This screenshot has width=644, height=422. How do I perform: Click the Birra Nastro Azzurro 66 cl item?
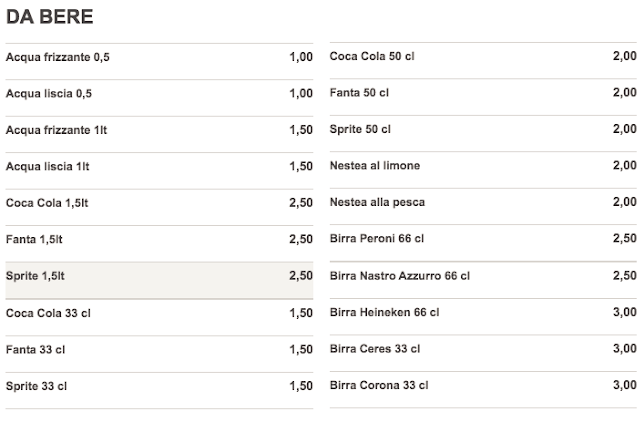click(399, 275)
